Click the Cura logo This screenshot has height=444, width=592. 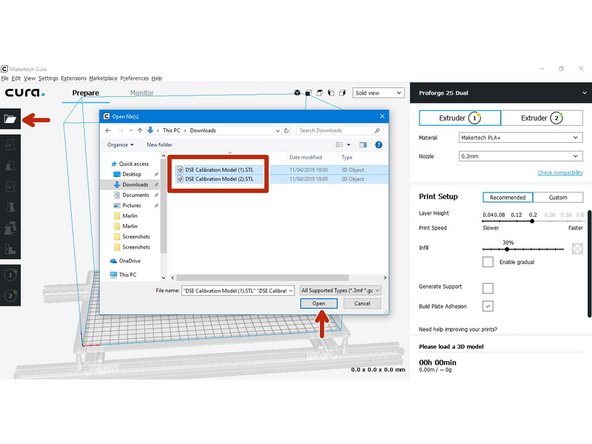[25, 92]
